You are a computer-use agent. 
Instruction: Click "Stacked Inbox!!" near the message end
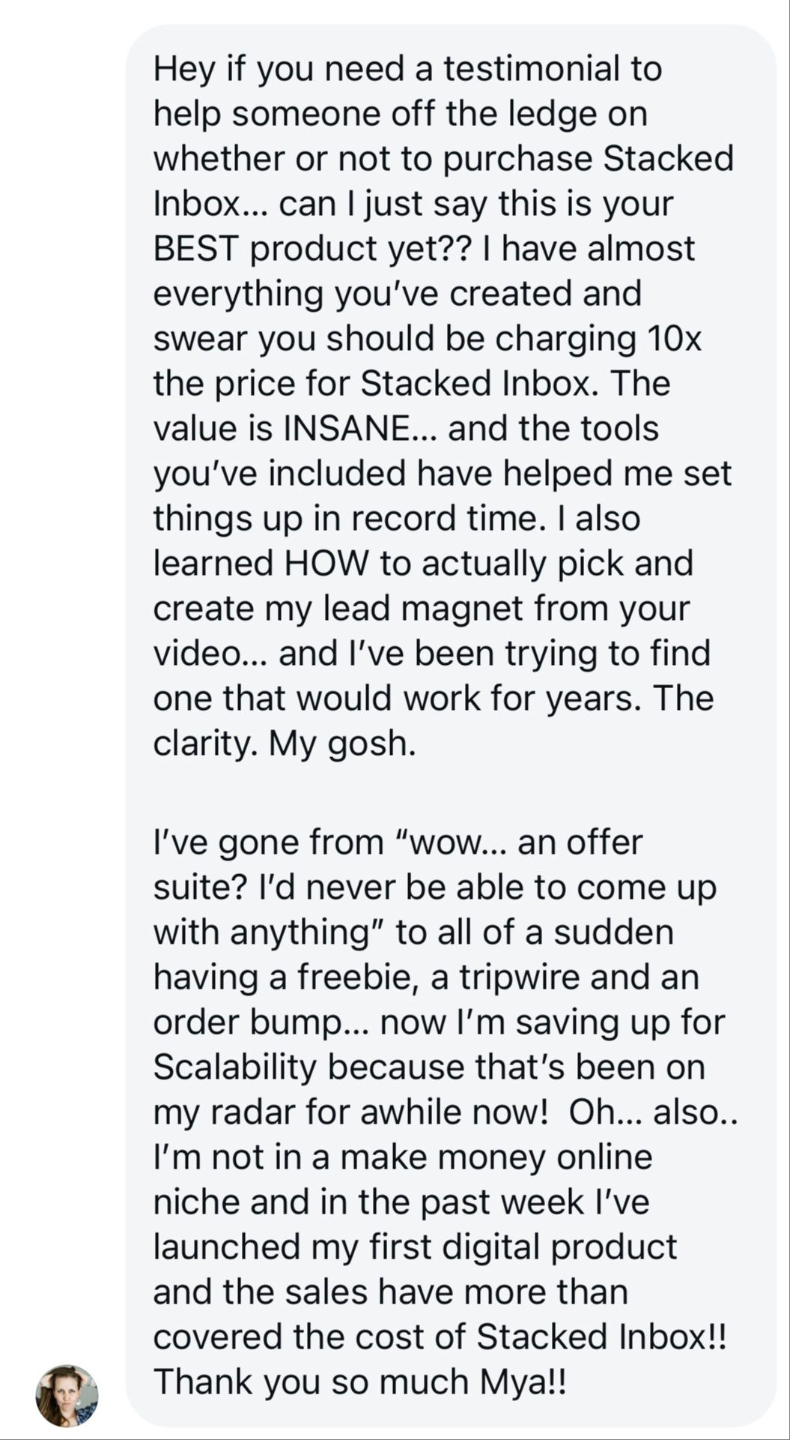coord(600,1338)
